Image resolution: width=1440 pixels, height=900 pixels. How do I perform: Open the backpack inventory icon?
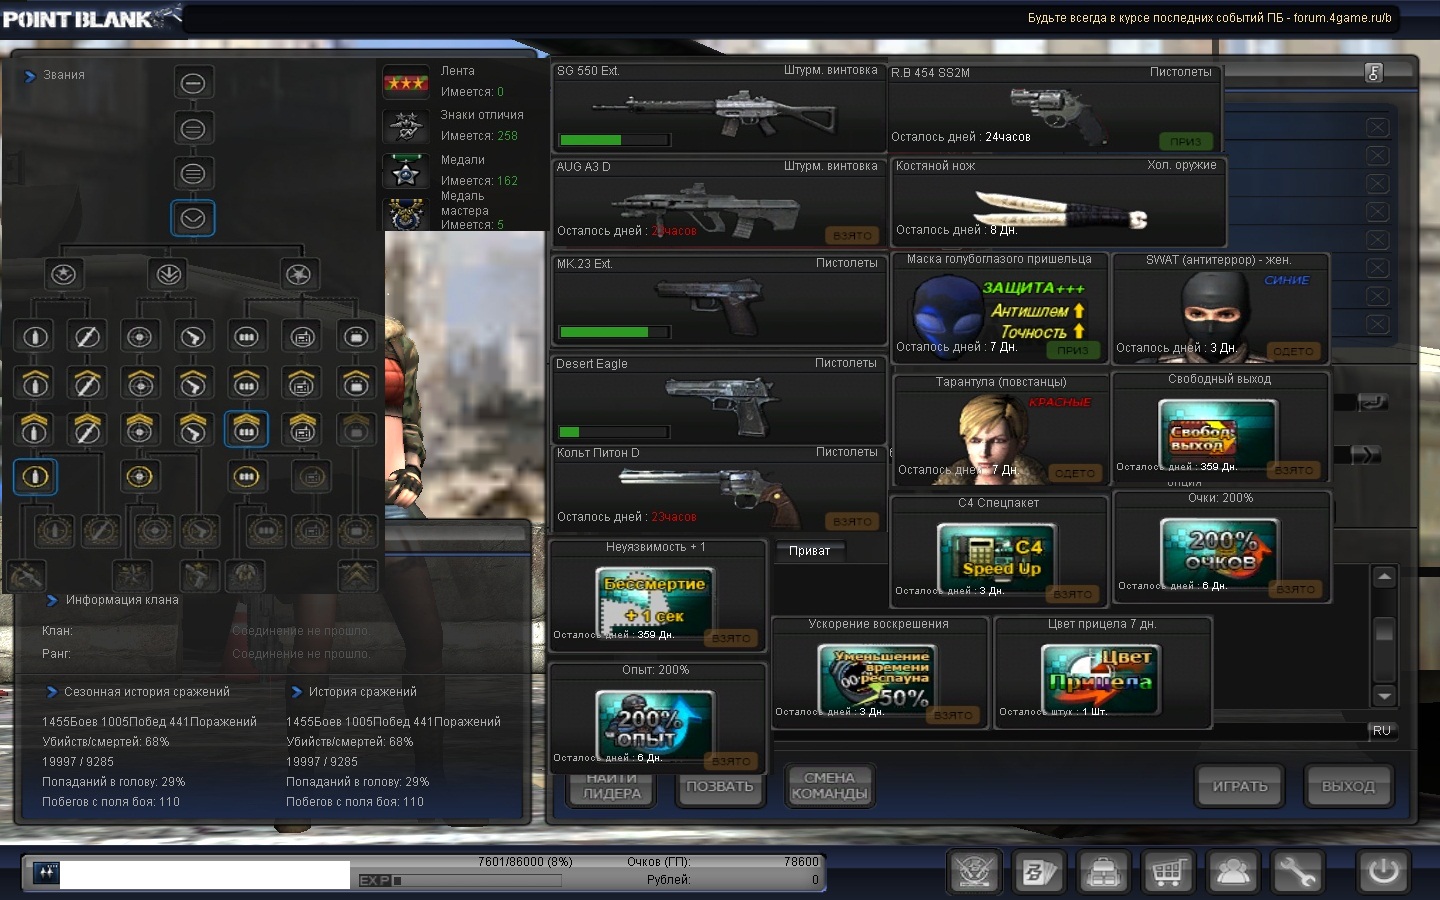[1103, 872]
